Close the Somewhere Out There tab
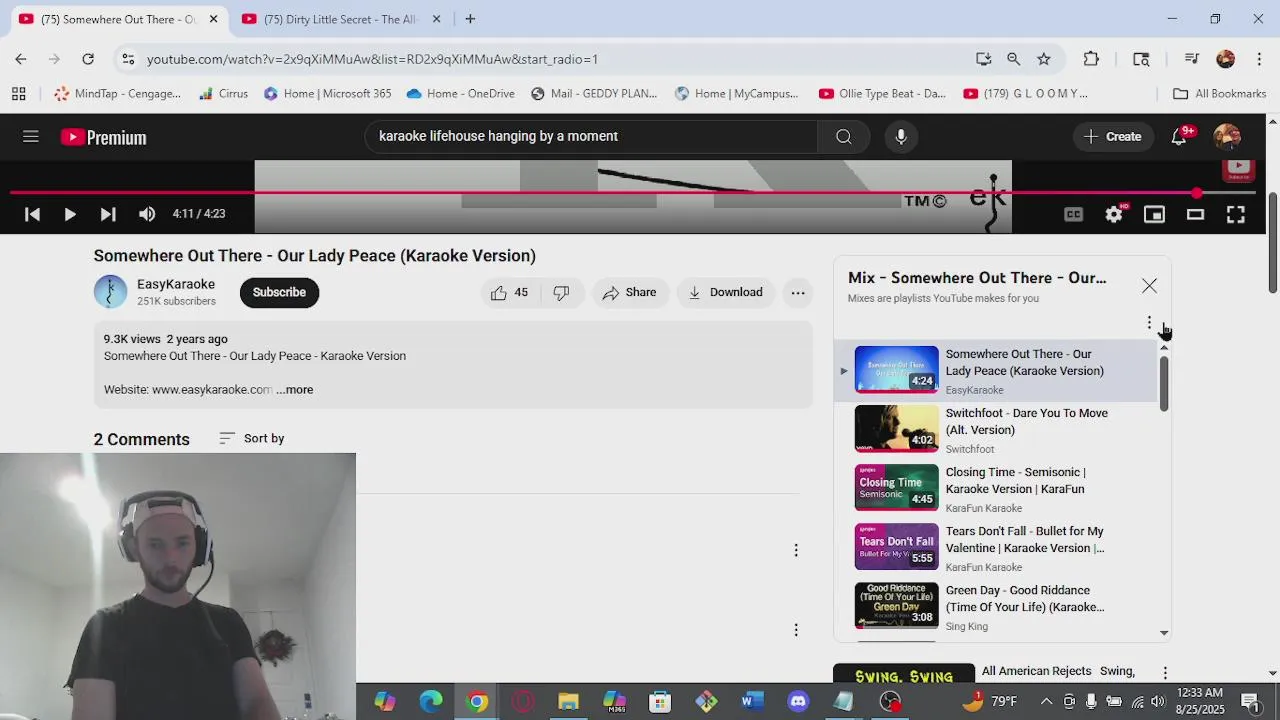Viewport: 1280px width, 720px height. 213,19
